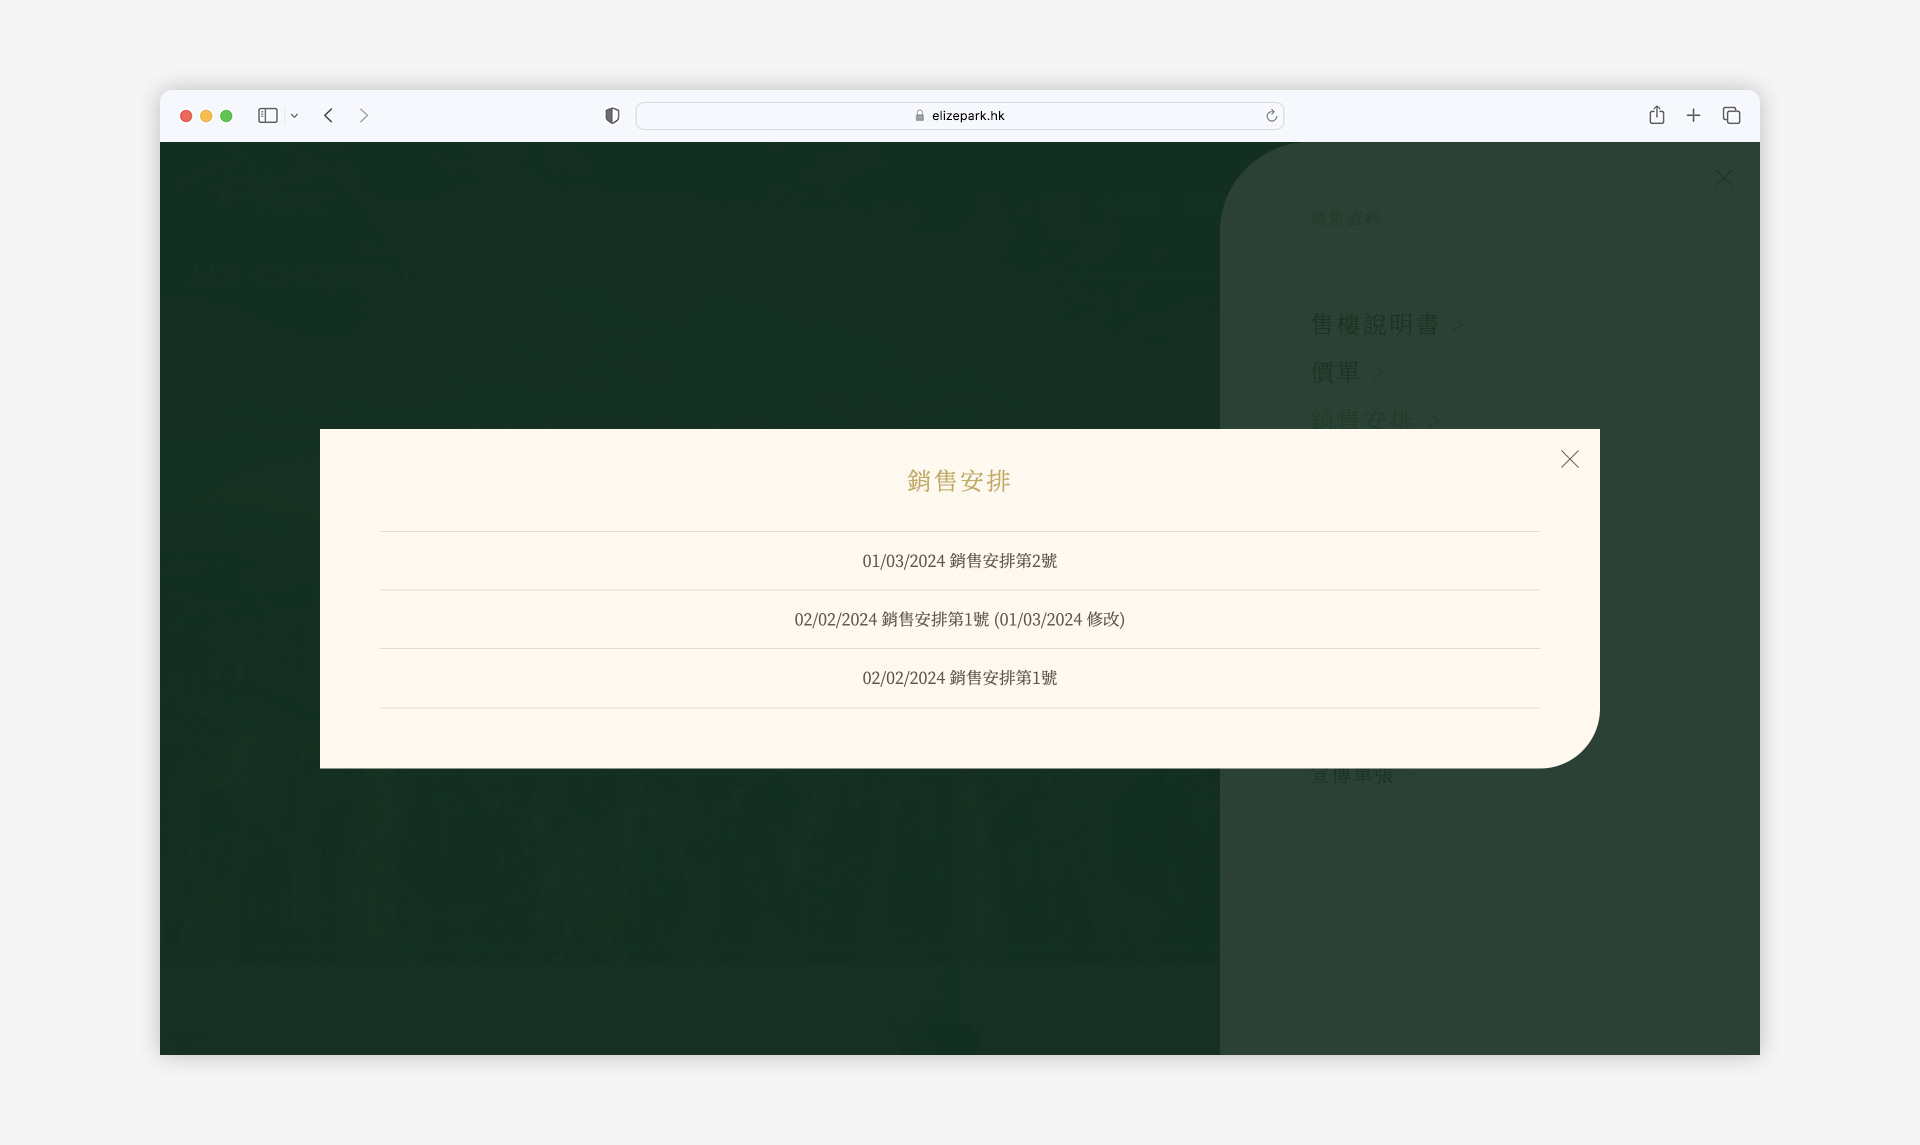Click the Safari sidebar toggle icon
This screenshot has height=1145, width=1920.
268,116
